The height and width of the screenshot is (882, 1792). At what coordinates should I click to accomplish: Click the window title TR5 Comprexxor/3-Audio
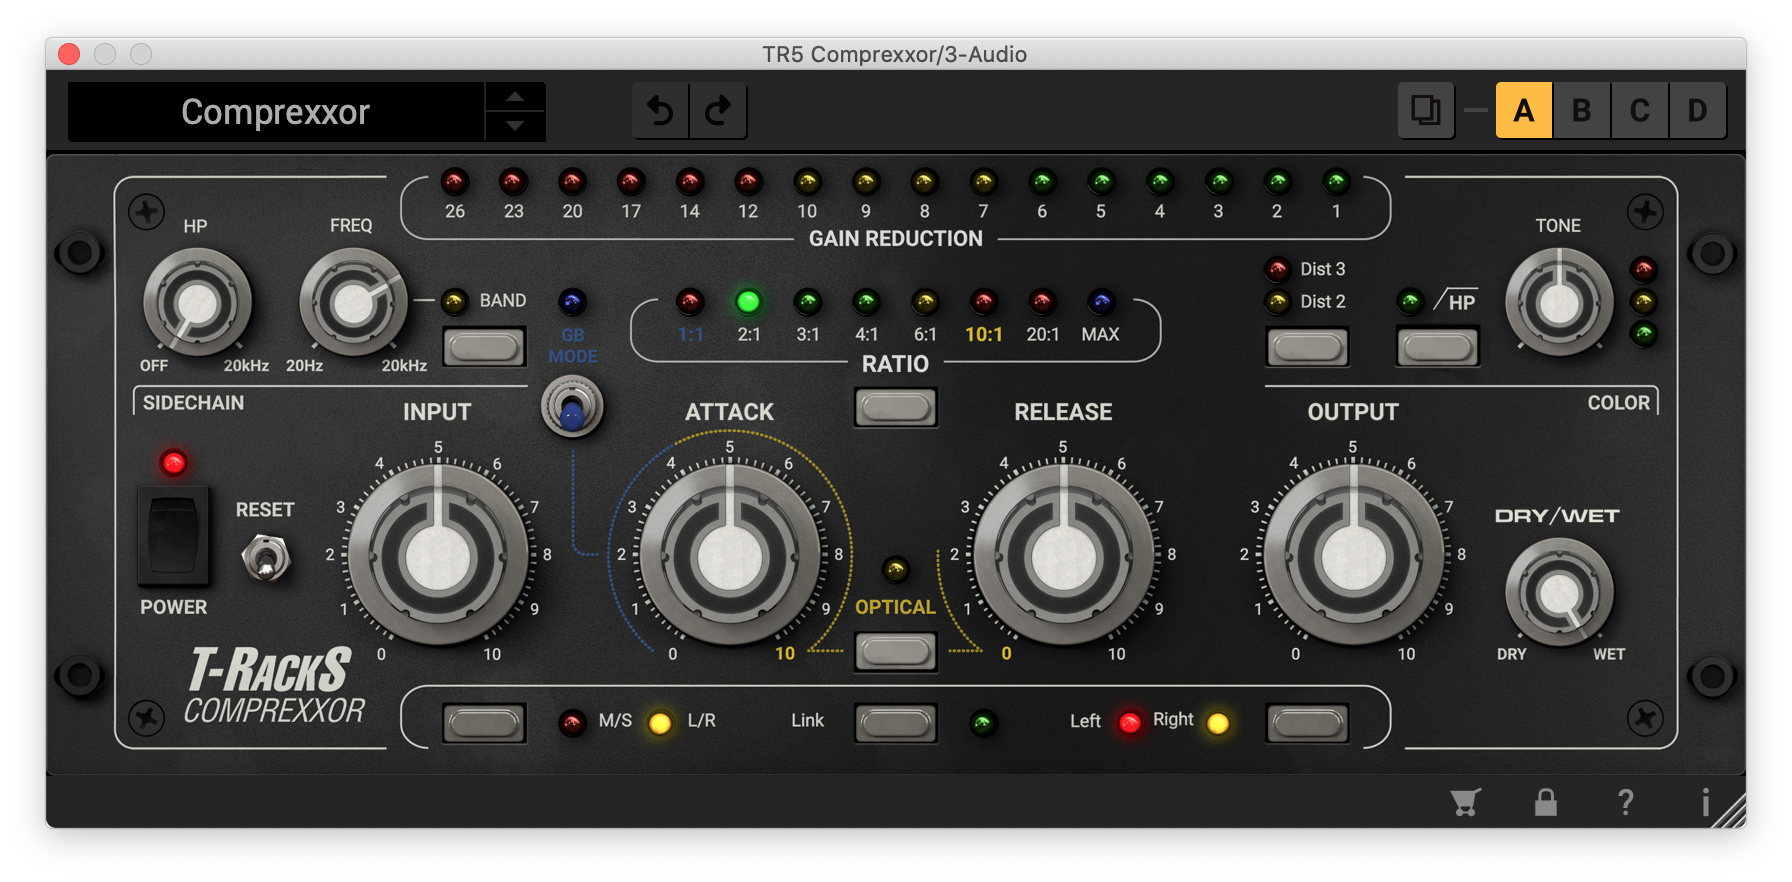tap(895, 54)
